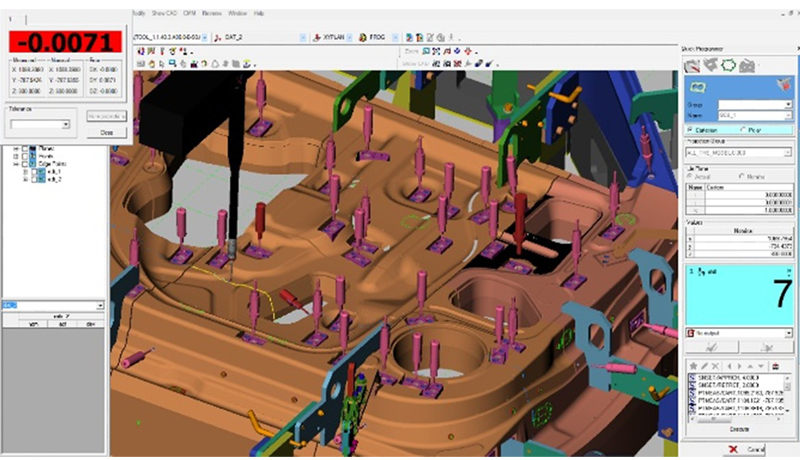Click the first surface icon in Quick Programmer

coord(691,67)
